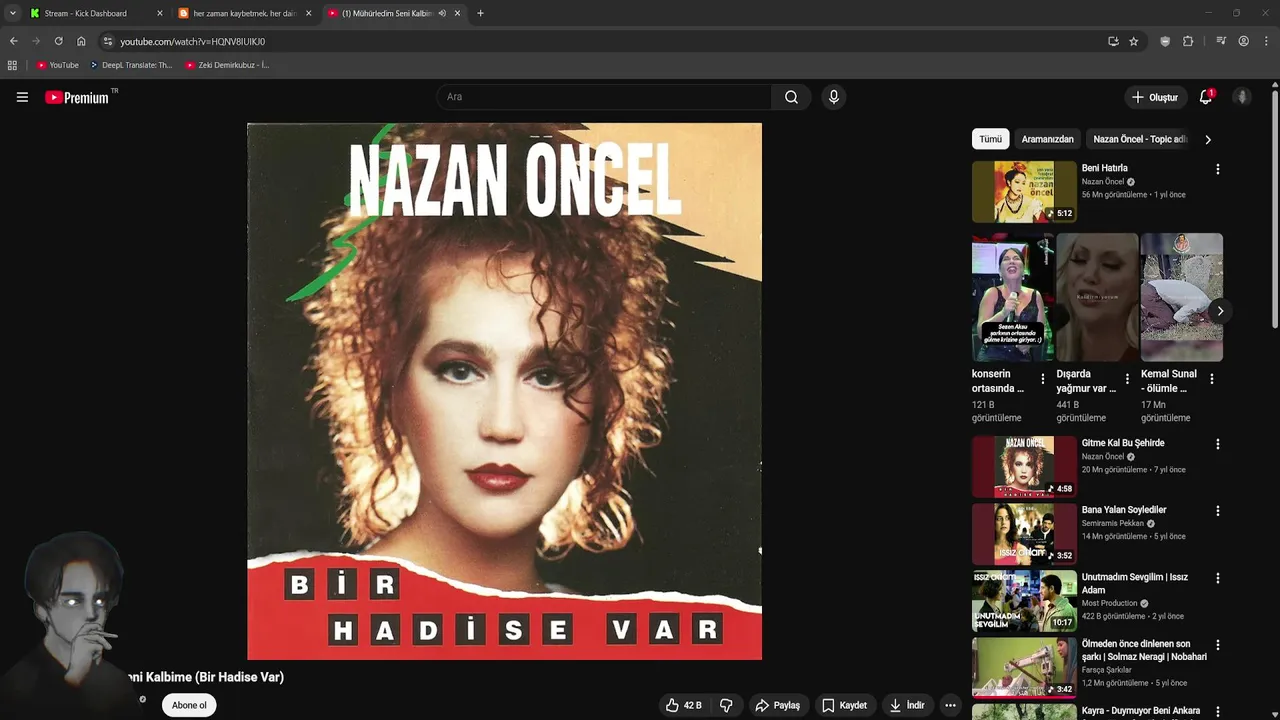Click the browser address bar URL
1280x720 pixels.
[193, 41]
